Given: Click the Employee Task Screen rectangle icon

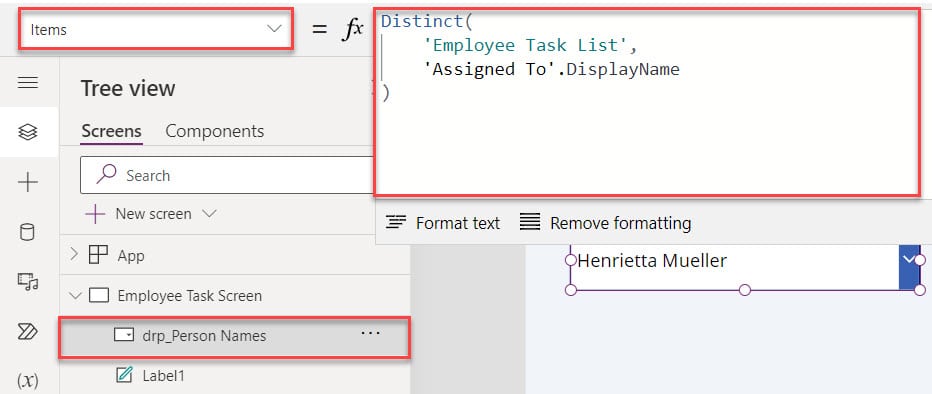Looking at the screenshot, I should (x=99, y=295).
